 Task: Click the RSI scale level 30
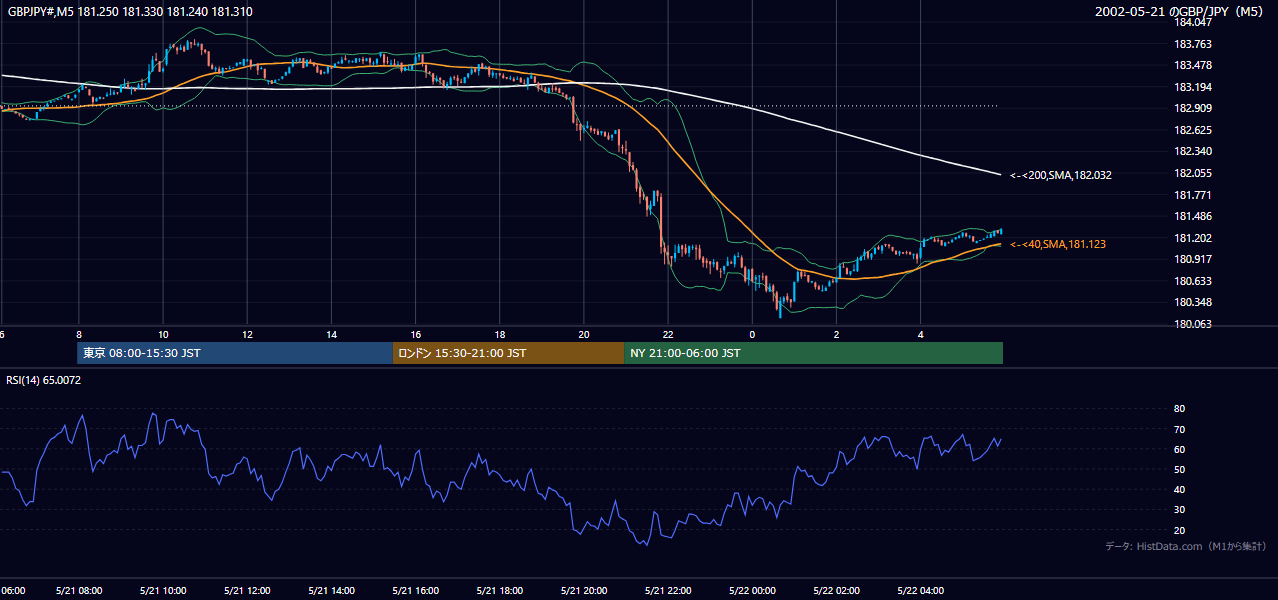pos(1179,510)
